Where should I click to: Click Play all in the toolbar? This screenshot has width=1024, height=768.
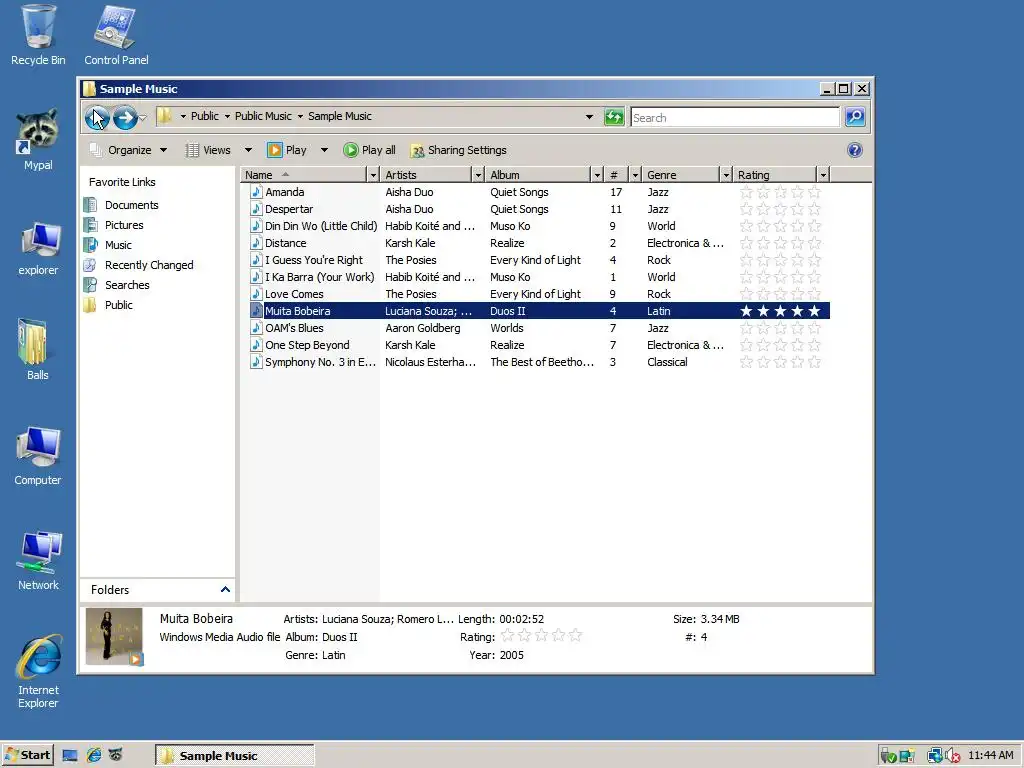pos(370,150)
